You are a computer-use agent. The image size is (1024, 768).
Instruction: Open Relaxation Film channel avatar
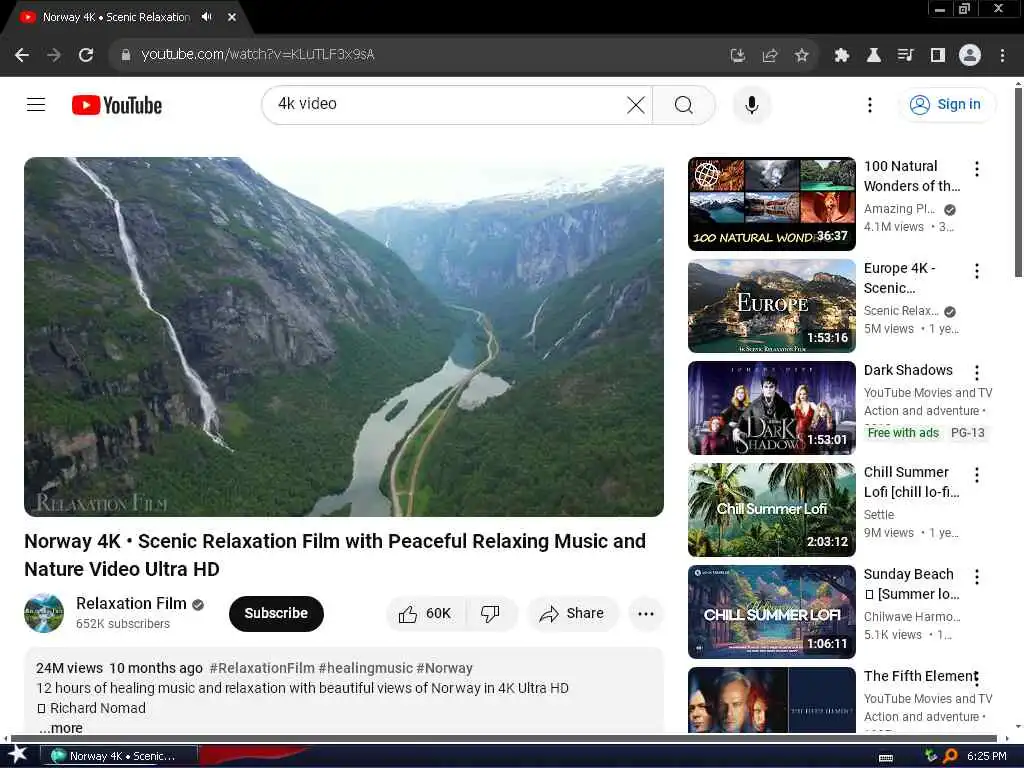point(44,613)
